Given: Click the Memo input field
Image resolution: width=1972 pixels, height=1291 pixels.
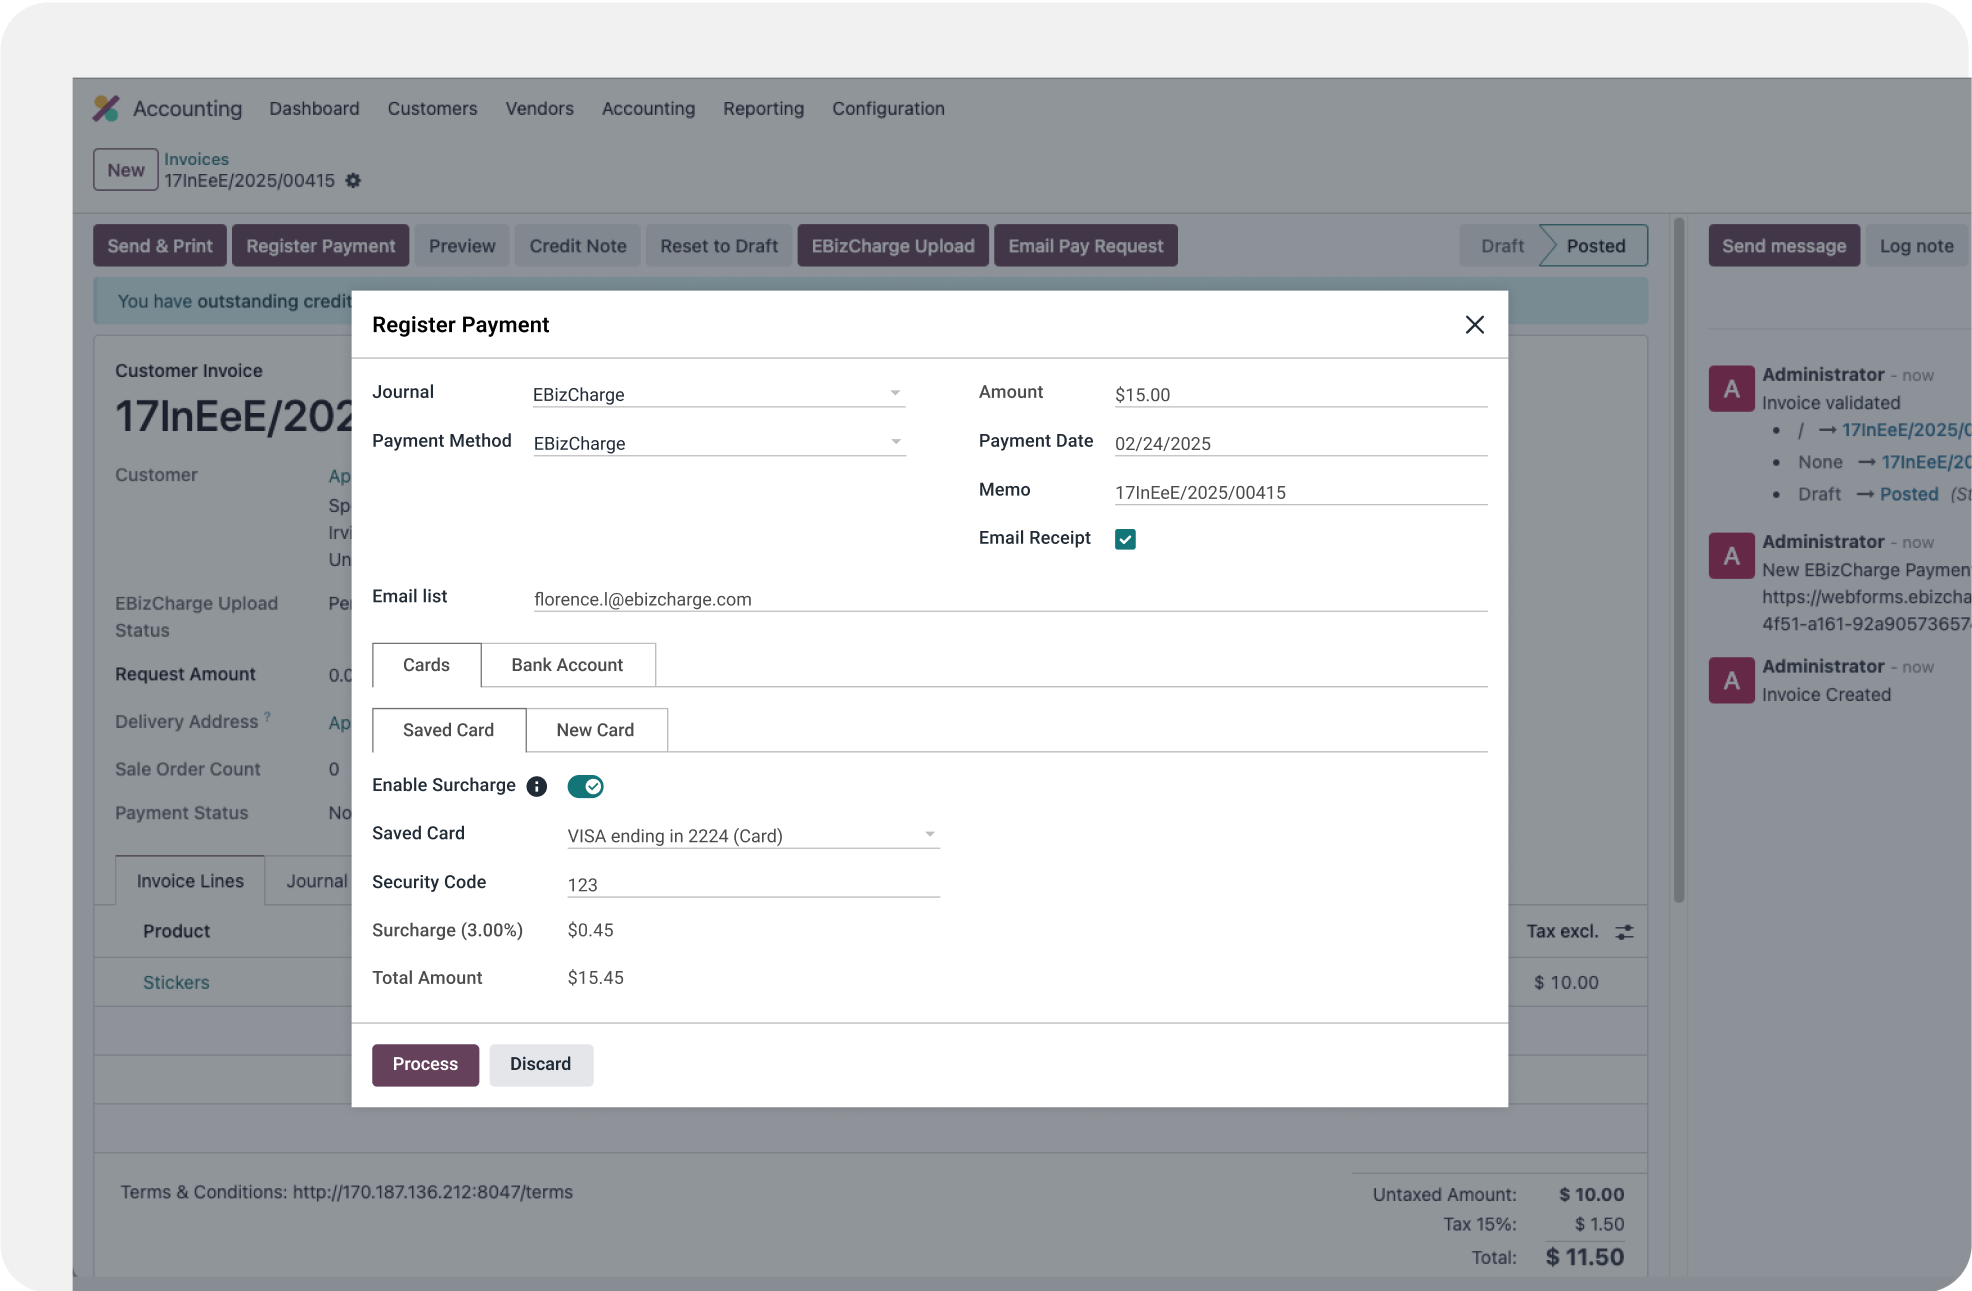Looking at the screenshot, I should (x=1301, y=492).
